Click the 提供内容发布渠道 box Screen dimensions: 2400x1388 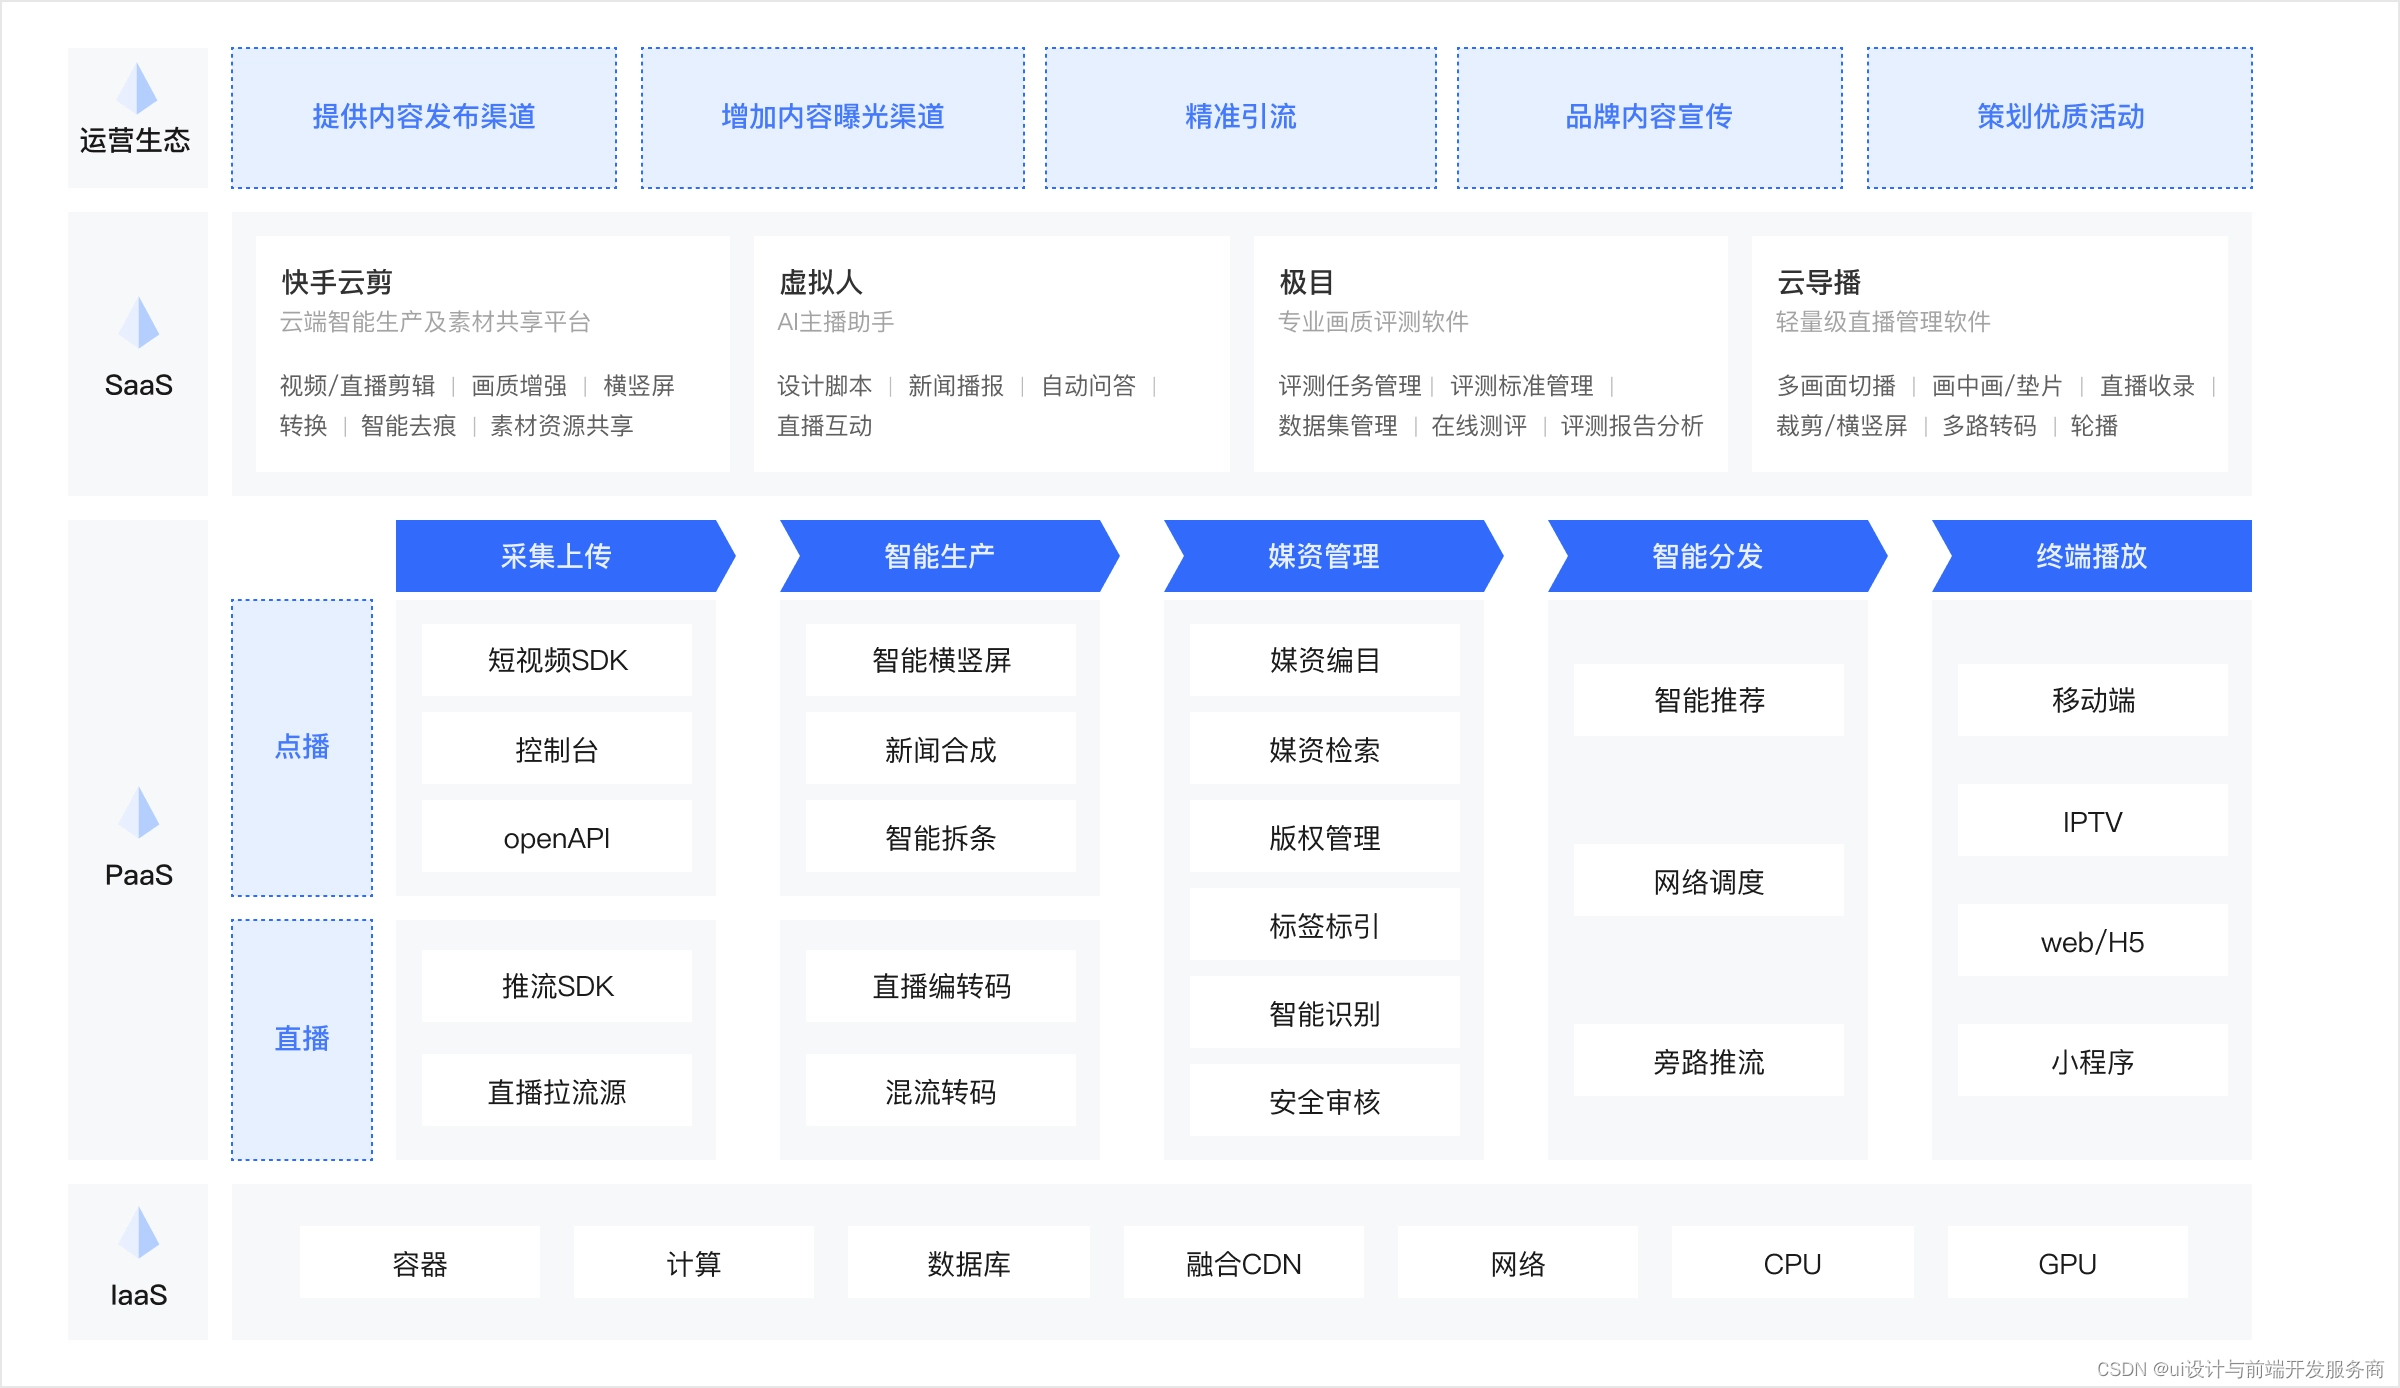424,117
